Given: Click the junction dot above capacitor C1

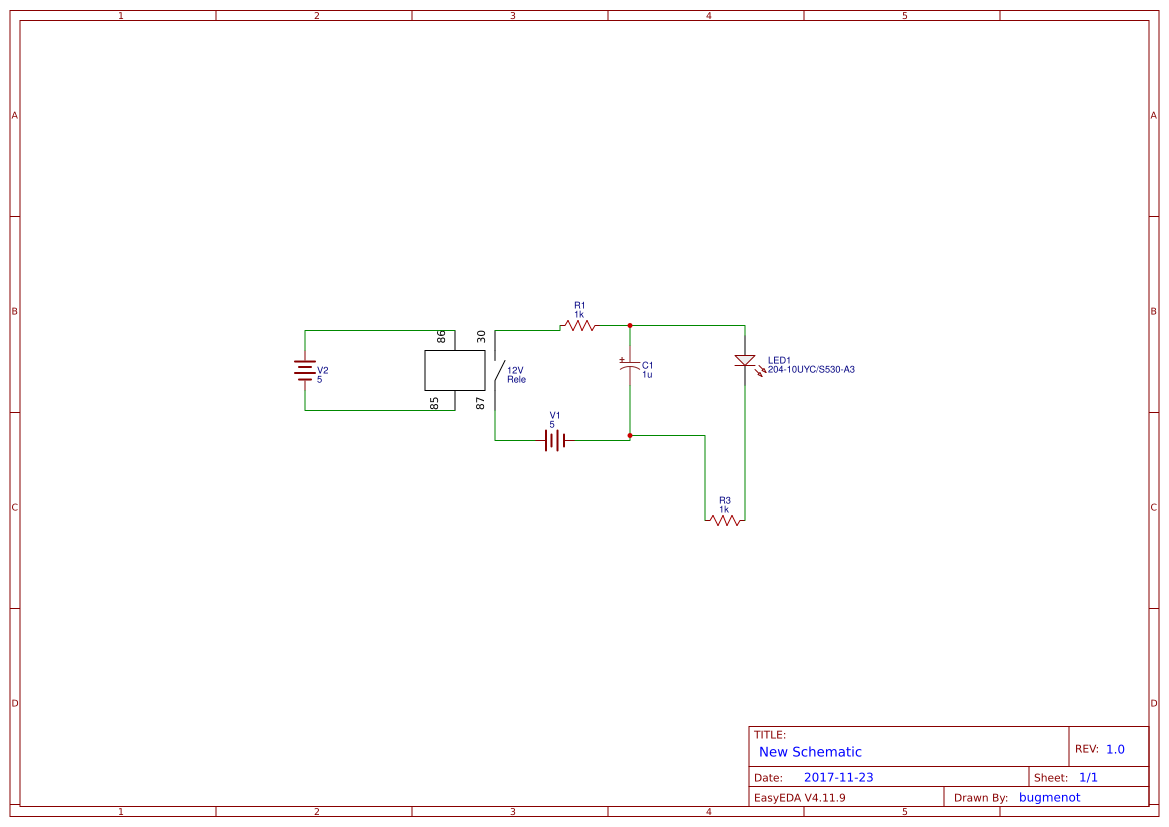Looking at the screenshot, I should 630,325.
